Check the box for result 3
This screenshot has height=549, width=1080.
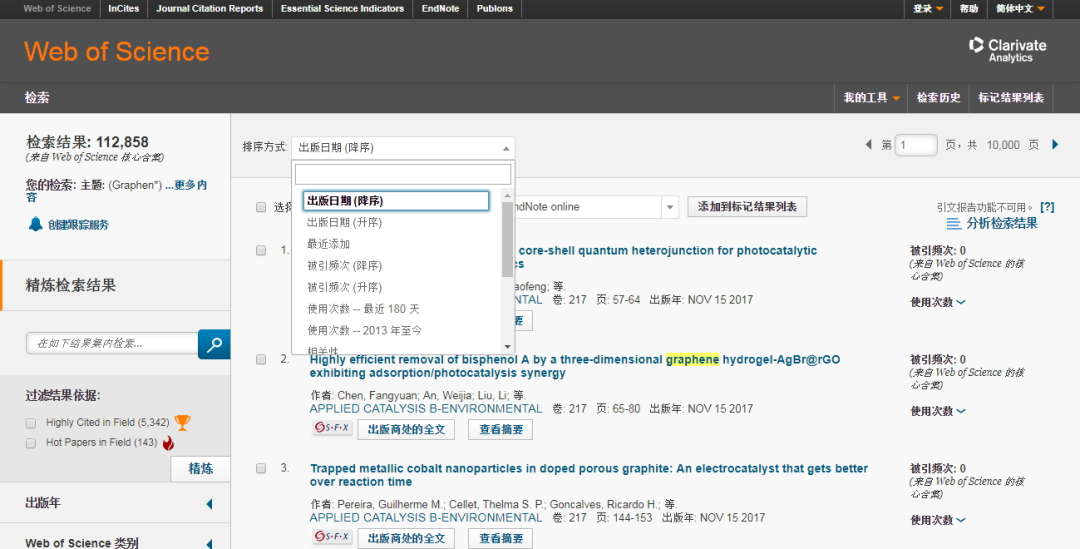261,468
